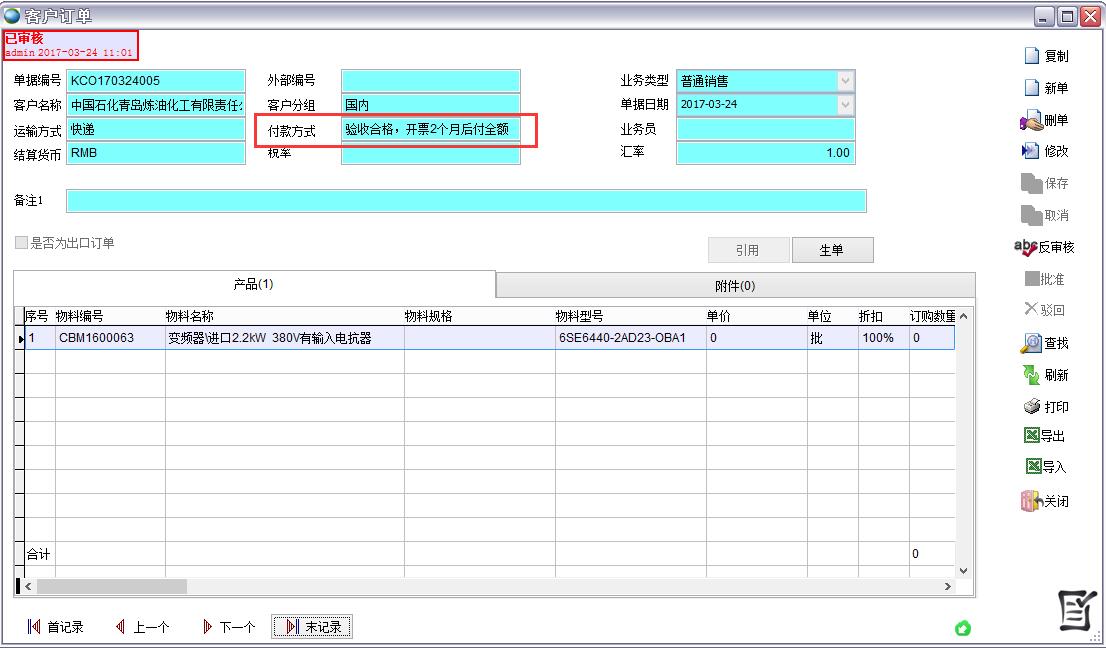Select the 产品(1) tab
Viewport: 1106px width, 648px height.
point(255,284)
